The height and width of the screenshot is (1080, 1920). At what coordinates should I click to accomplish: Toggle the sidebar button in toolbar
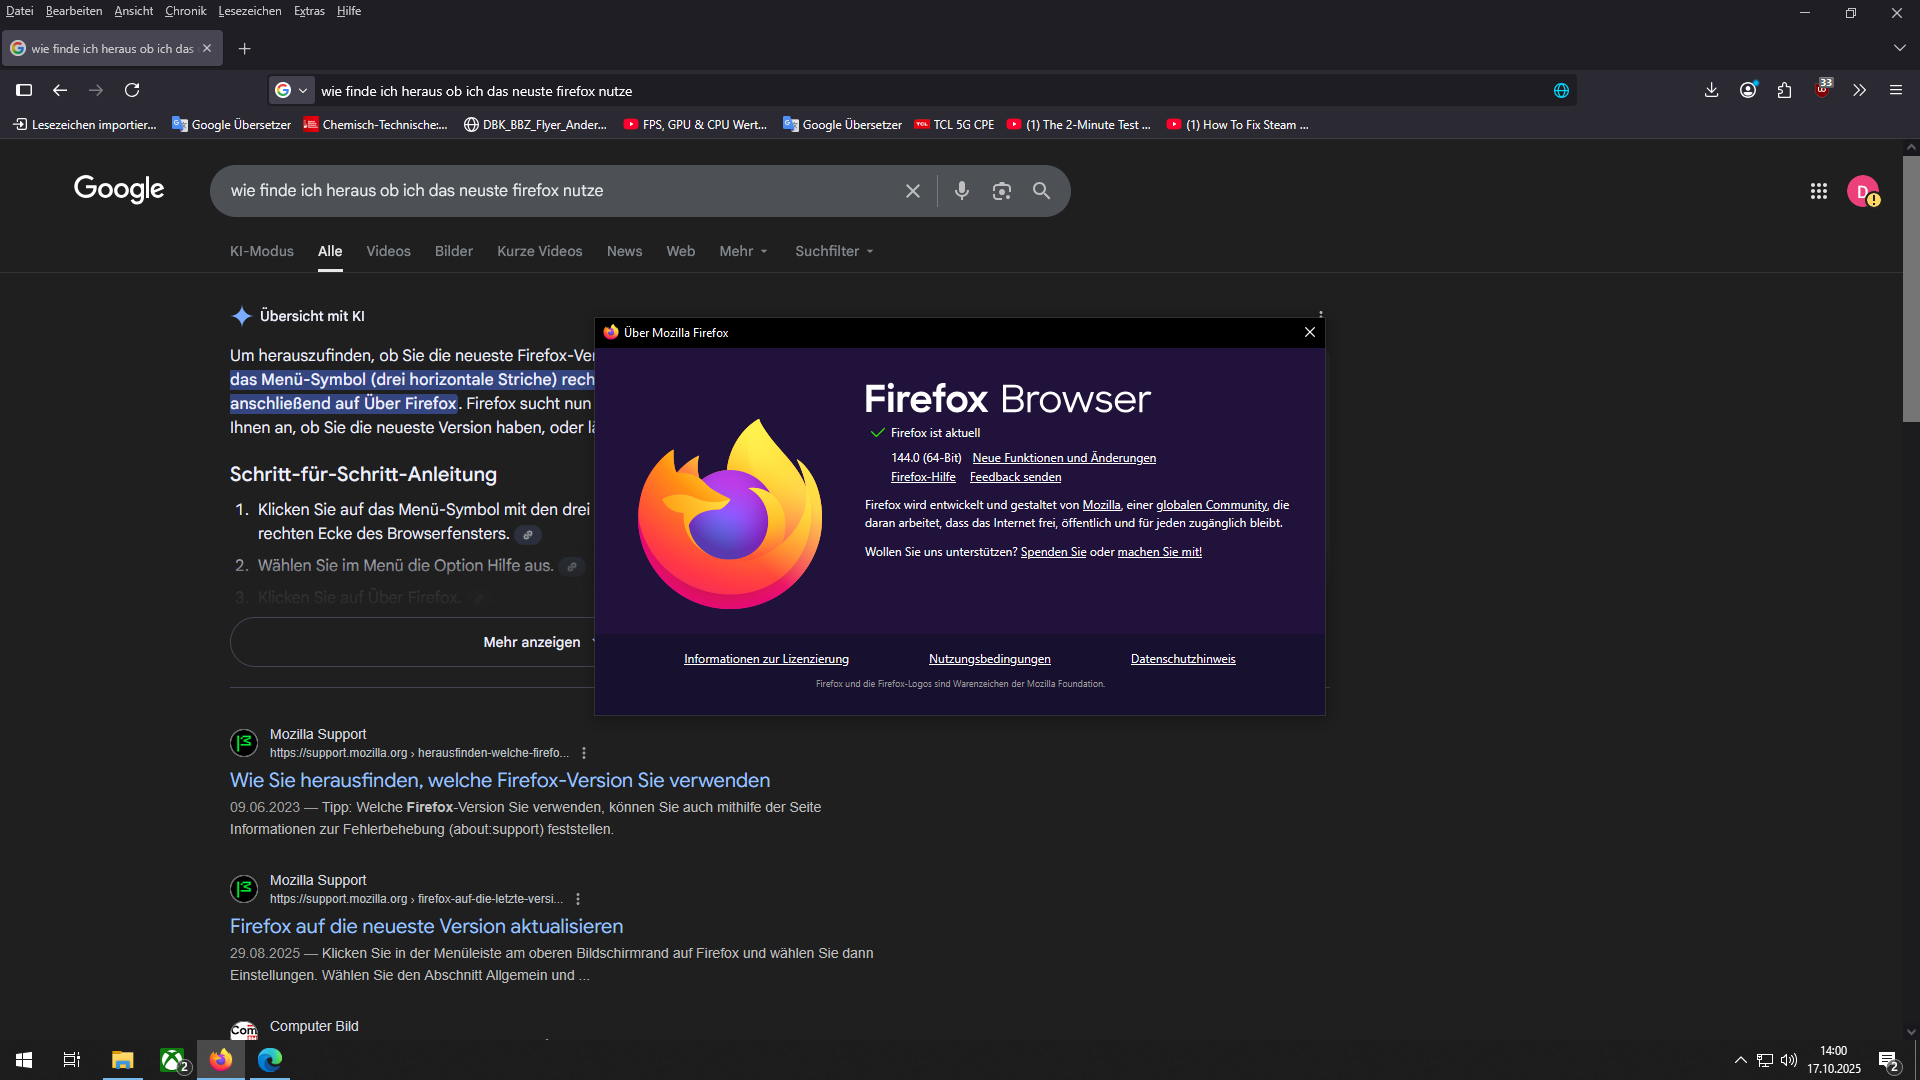pos(24,90)
